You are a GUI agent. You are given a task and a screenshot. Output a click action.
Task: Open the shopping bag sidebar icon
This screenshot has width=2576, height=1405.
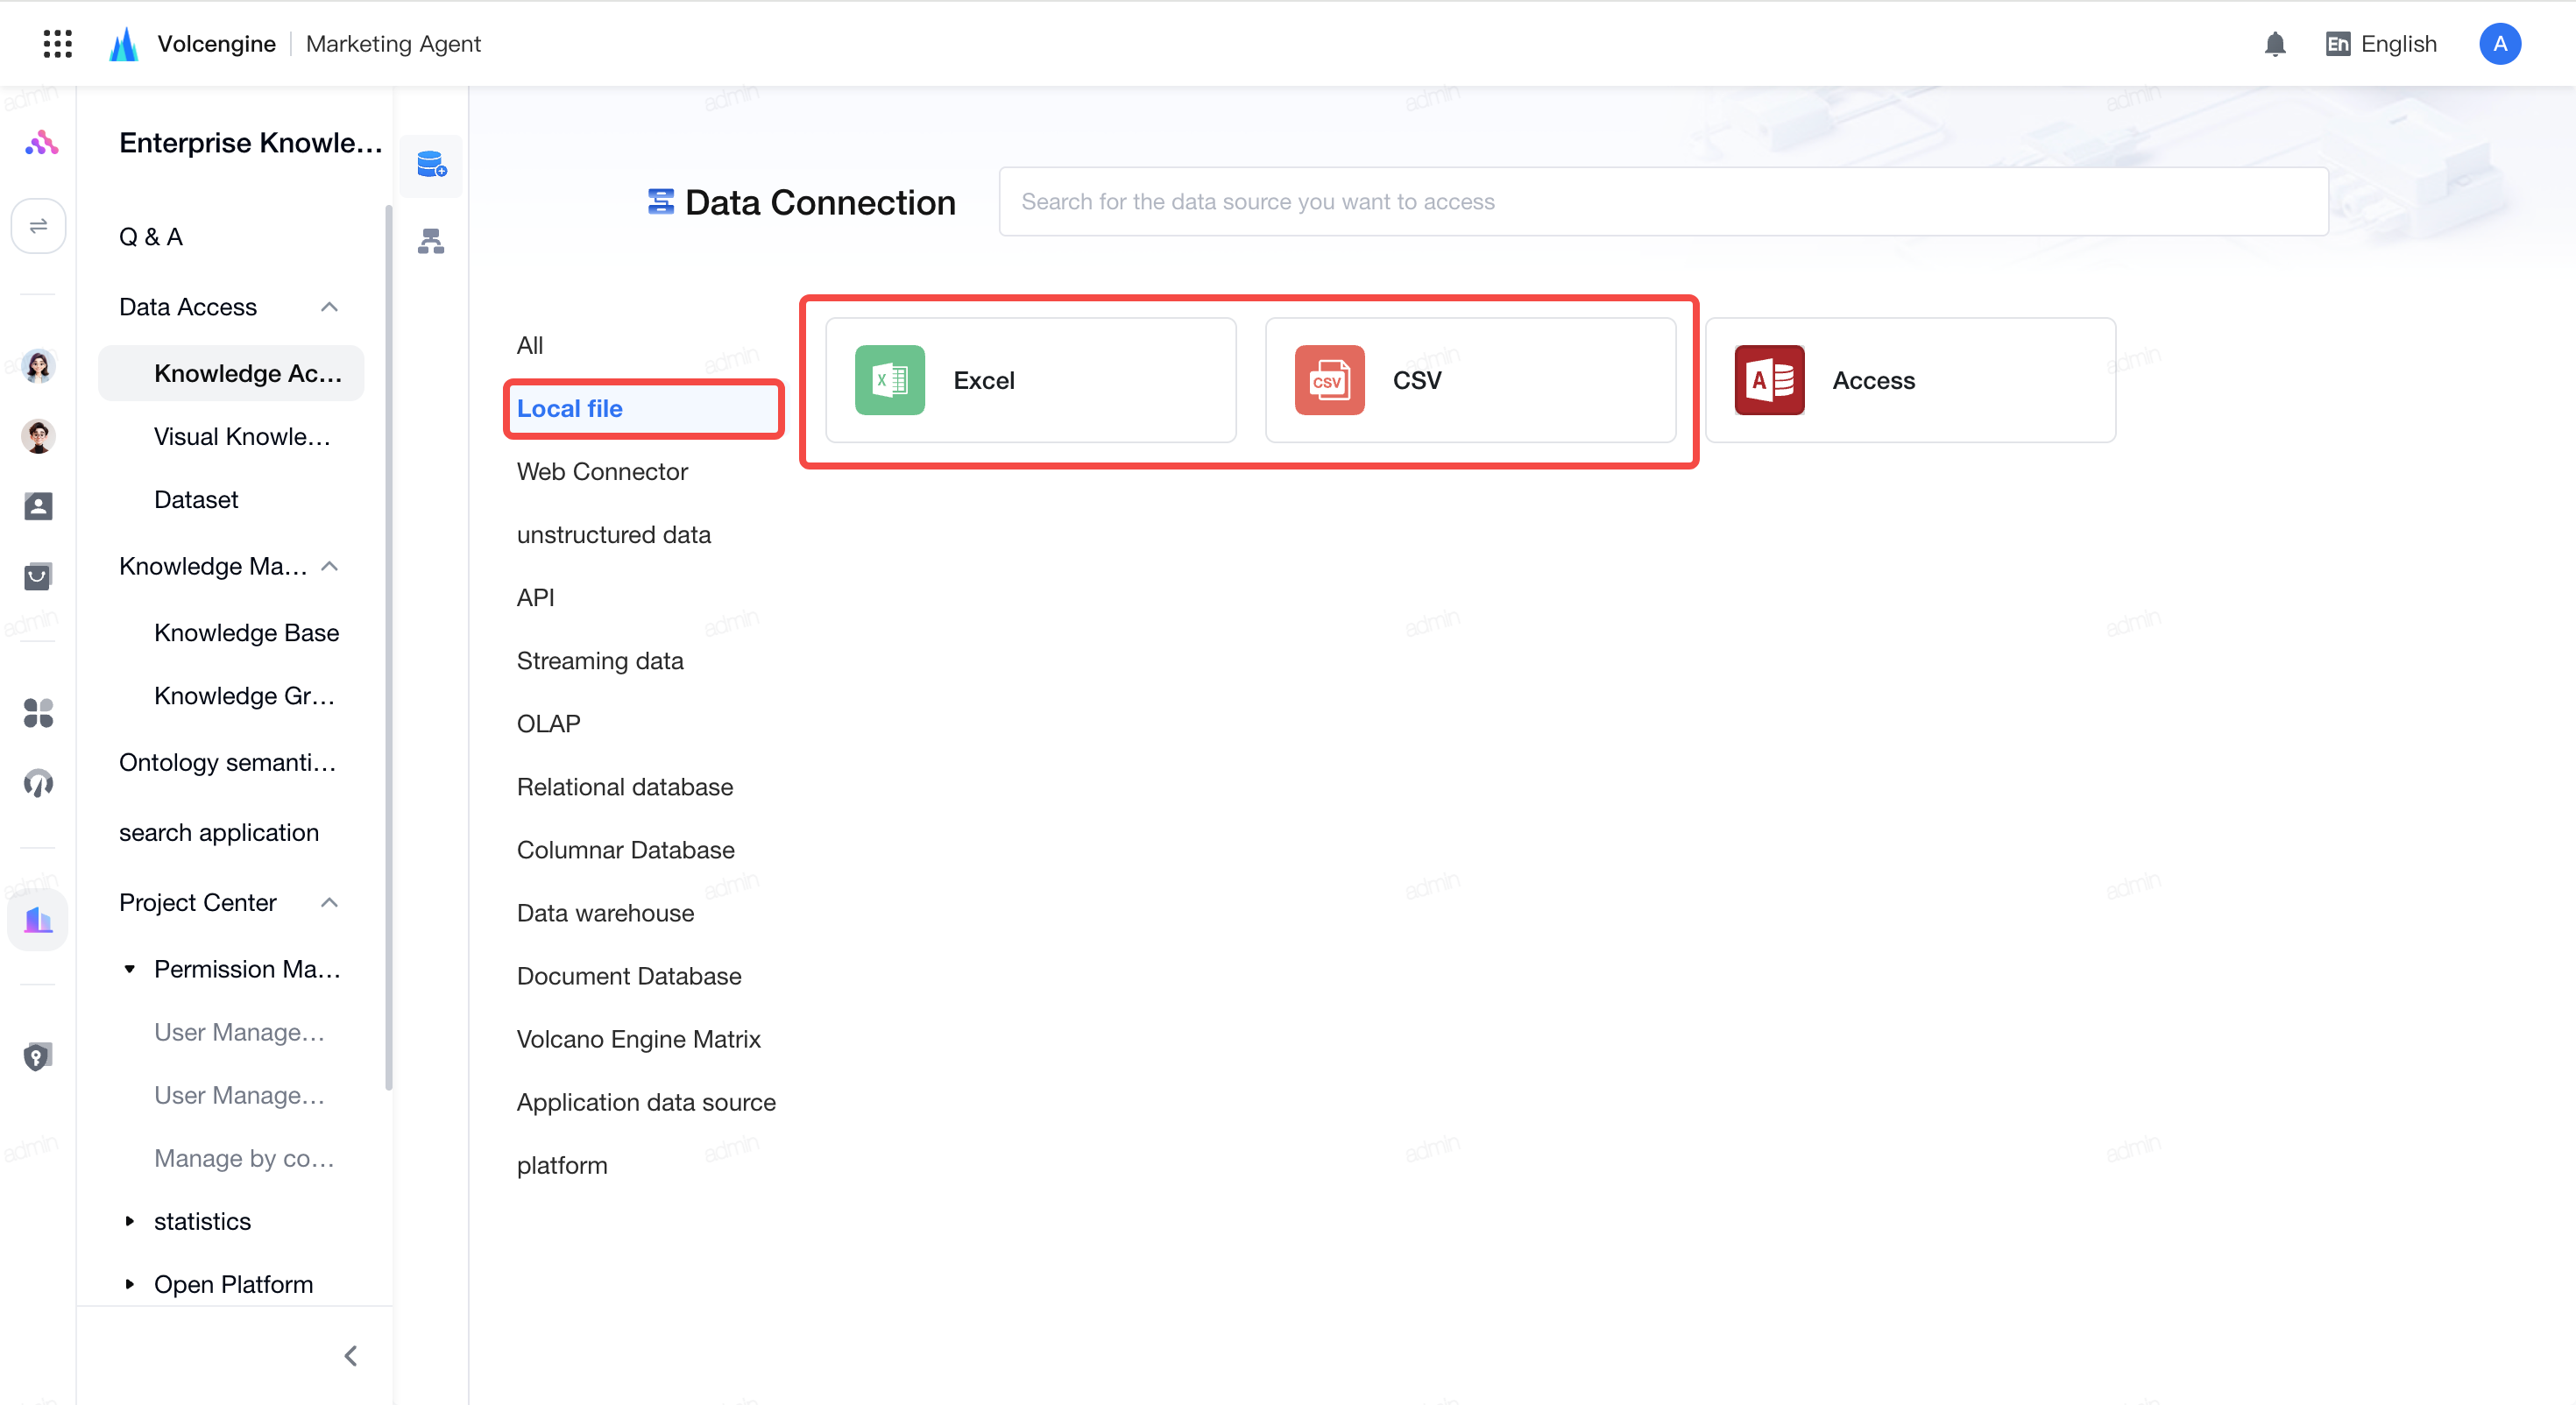38,576
